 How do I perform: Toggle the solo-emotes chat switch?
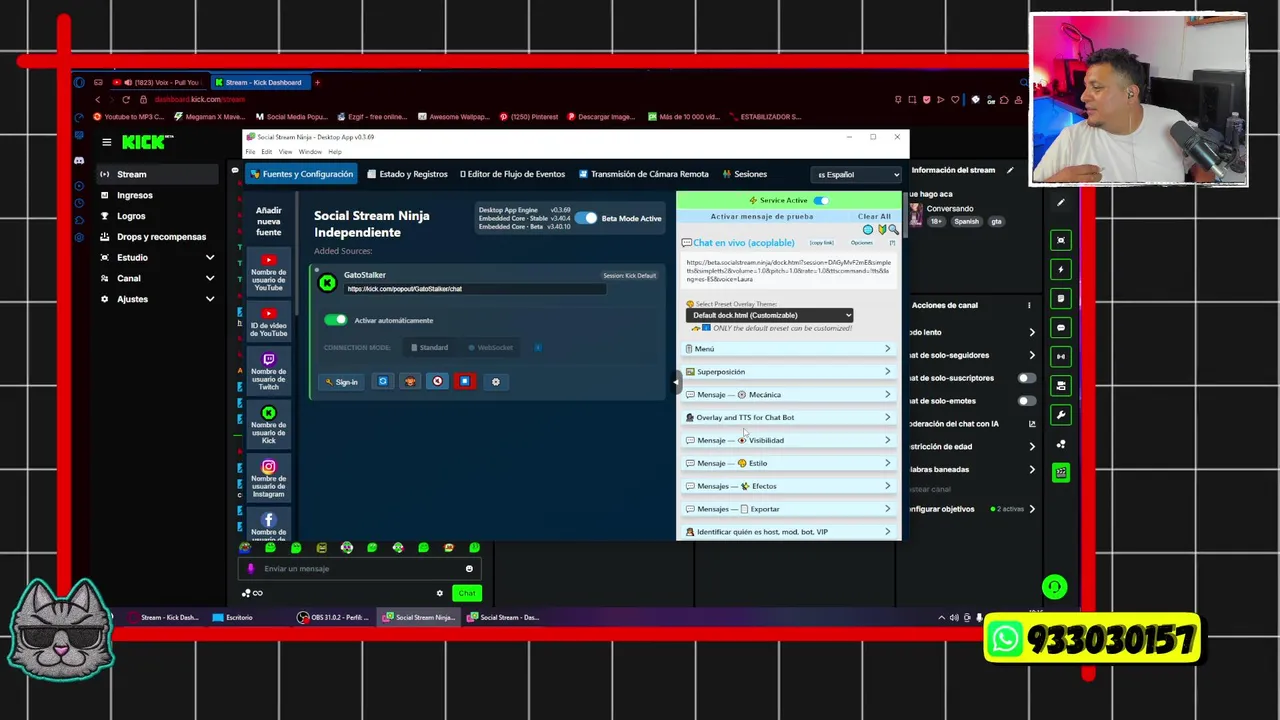pos(1026,401)
